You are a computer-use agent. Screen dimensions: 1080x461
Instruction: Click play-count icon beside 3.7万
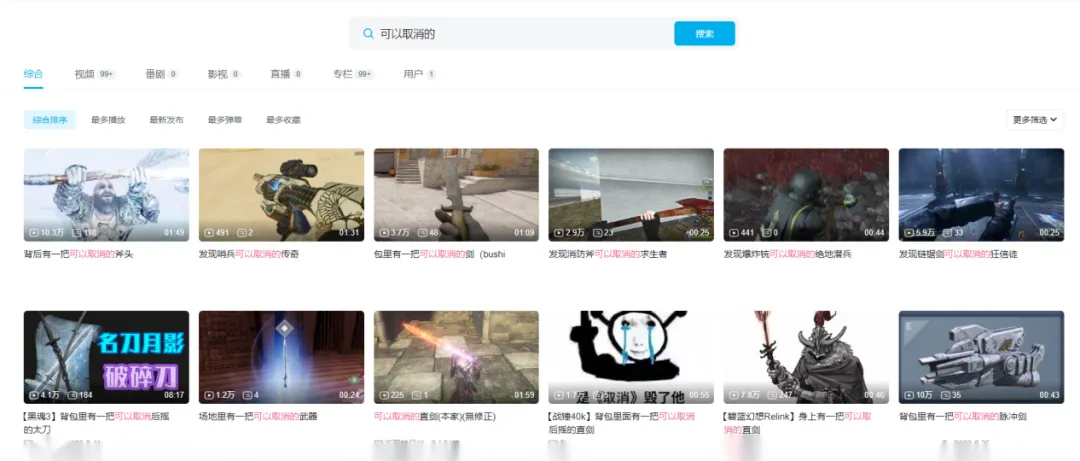tap(384, 233)
